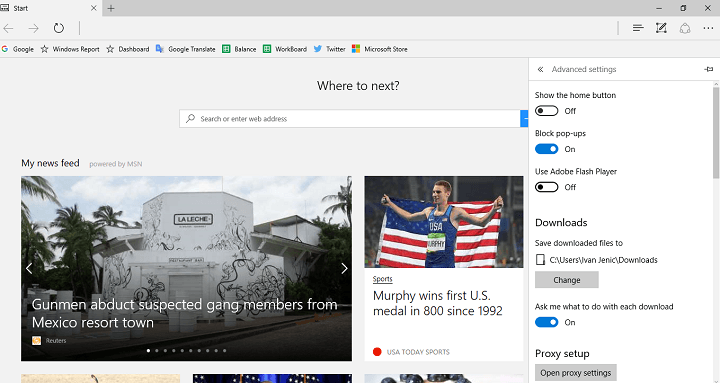
Task: Open Murphy wins first U.S. medal article
Action: [438, 303]
